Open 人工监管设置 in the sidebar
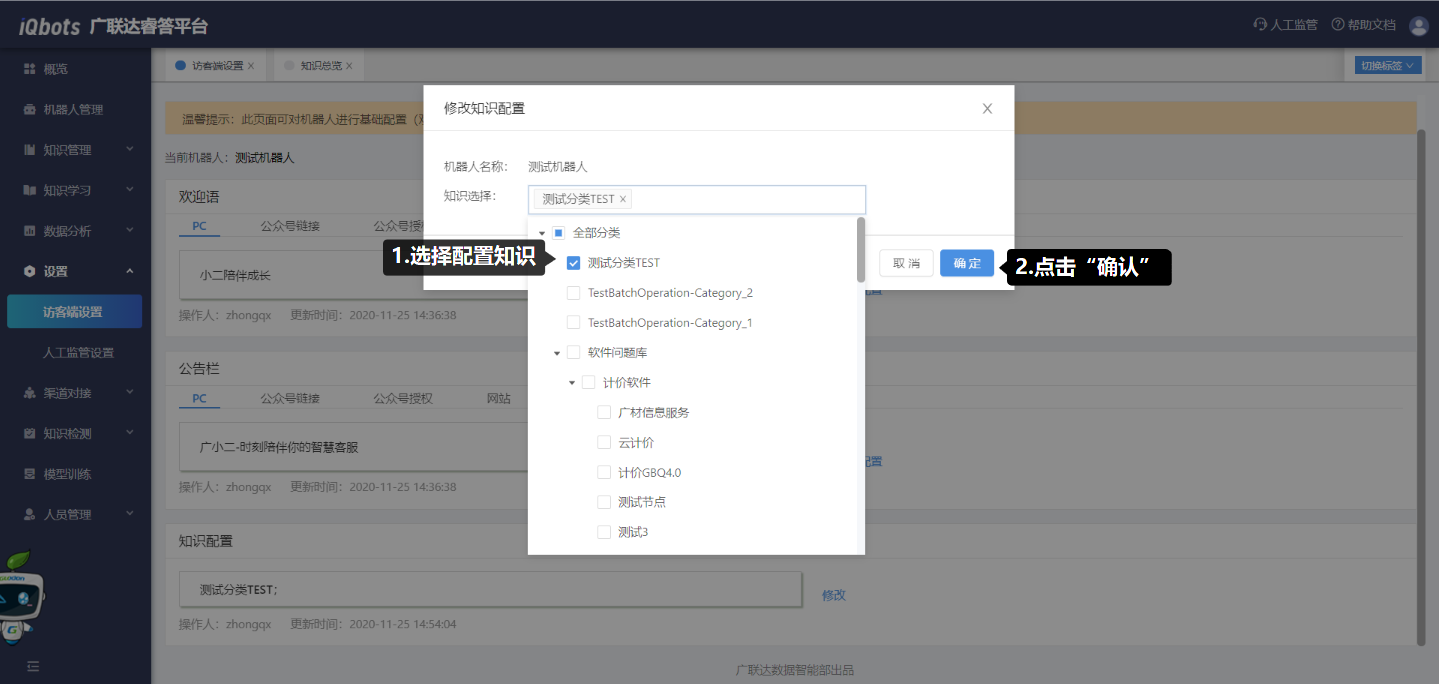 (x=78, y=352)
